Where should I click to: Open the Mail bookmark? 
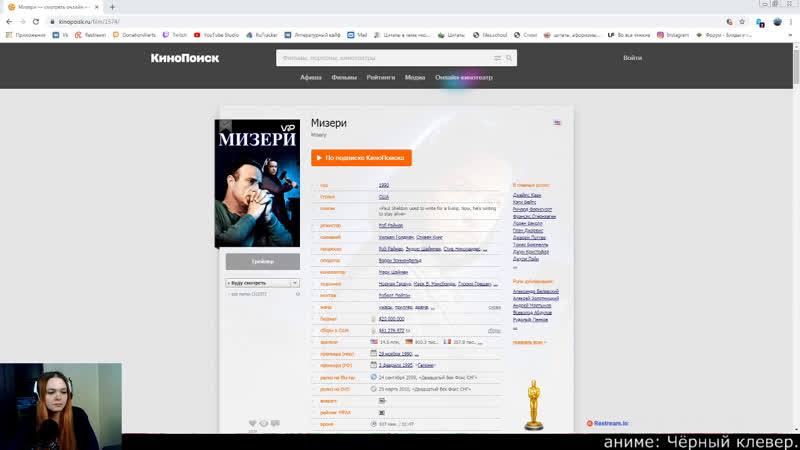point(357,35)
